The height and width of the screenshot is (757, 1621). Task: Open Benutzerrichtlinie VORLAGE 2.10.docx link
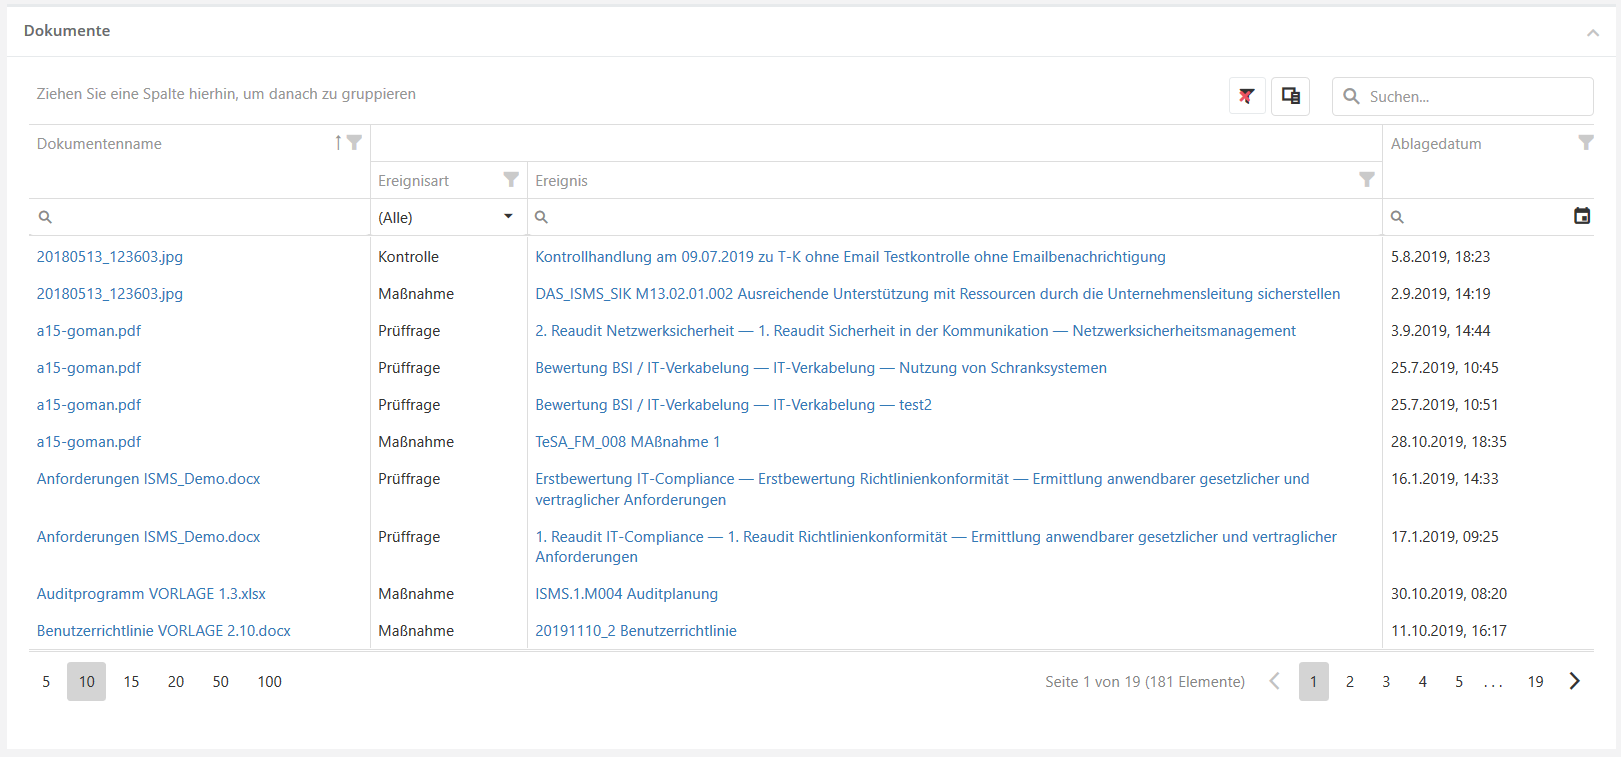(164, 631)
